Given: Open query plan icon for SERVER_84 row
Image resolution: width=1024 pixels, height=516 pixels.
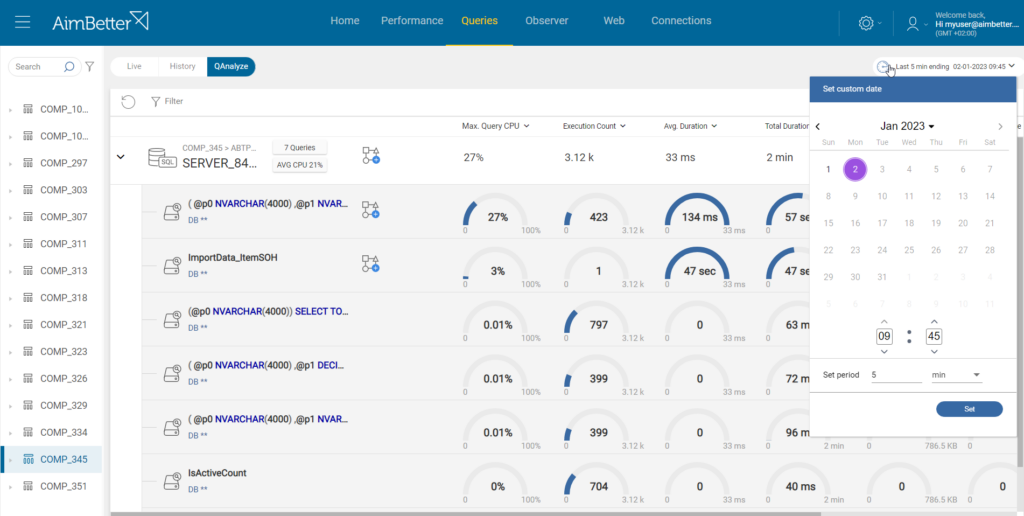Looking at the screenshot, I should [371, 155].
